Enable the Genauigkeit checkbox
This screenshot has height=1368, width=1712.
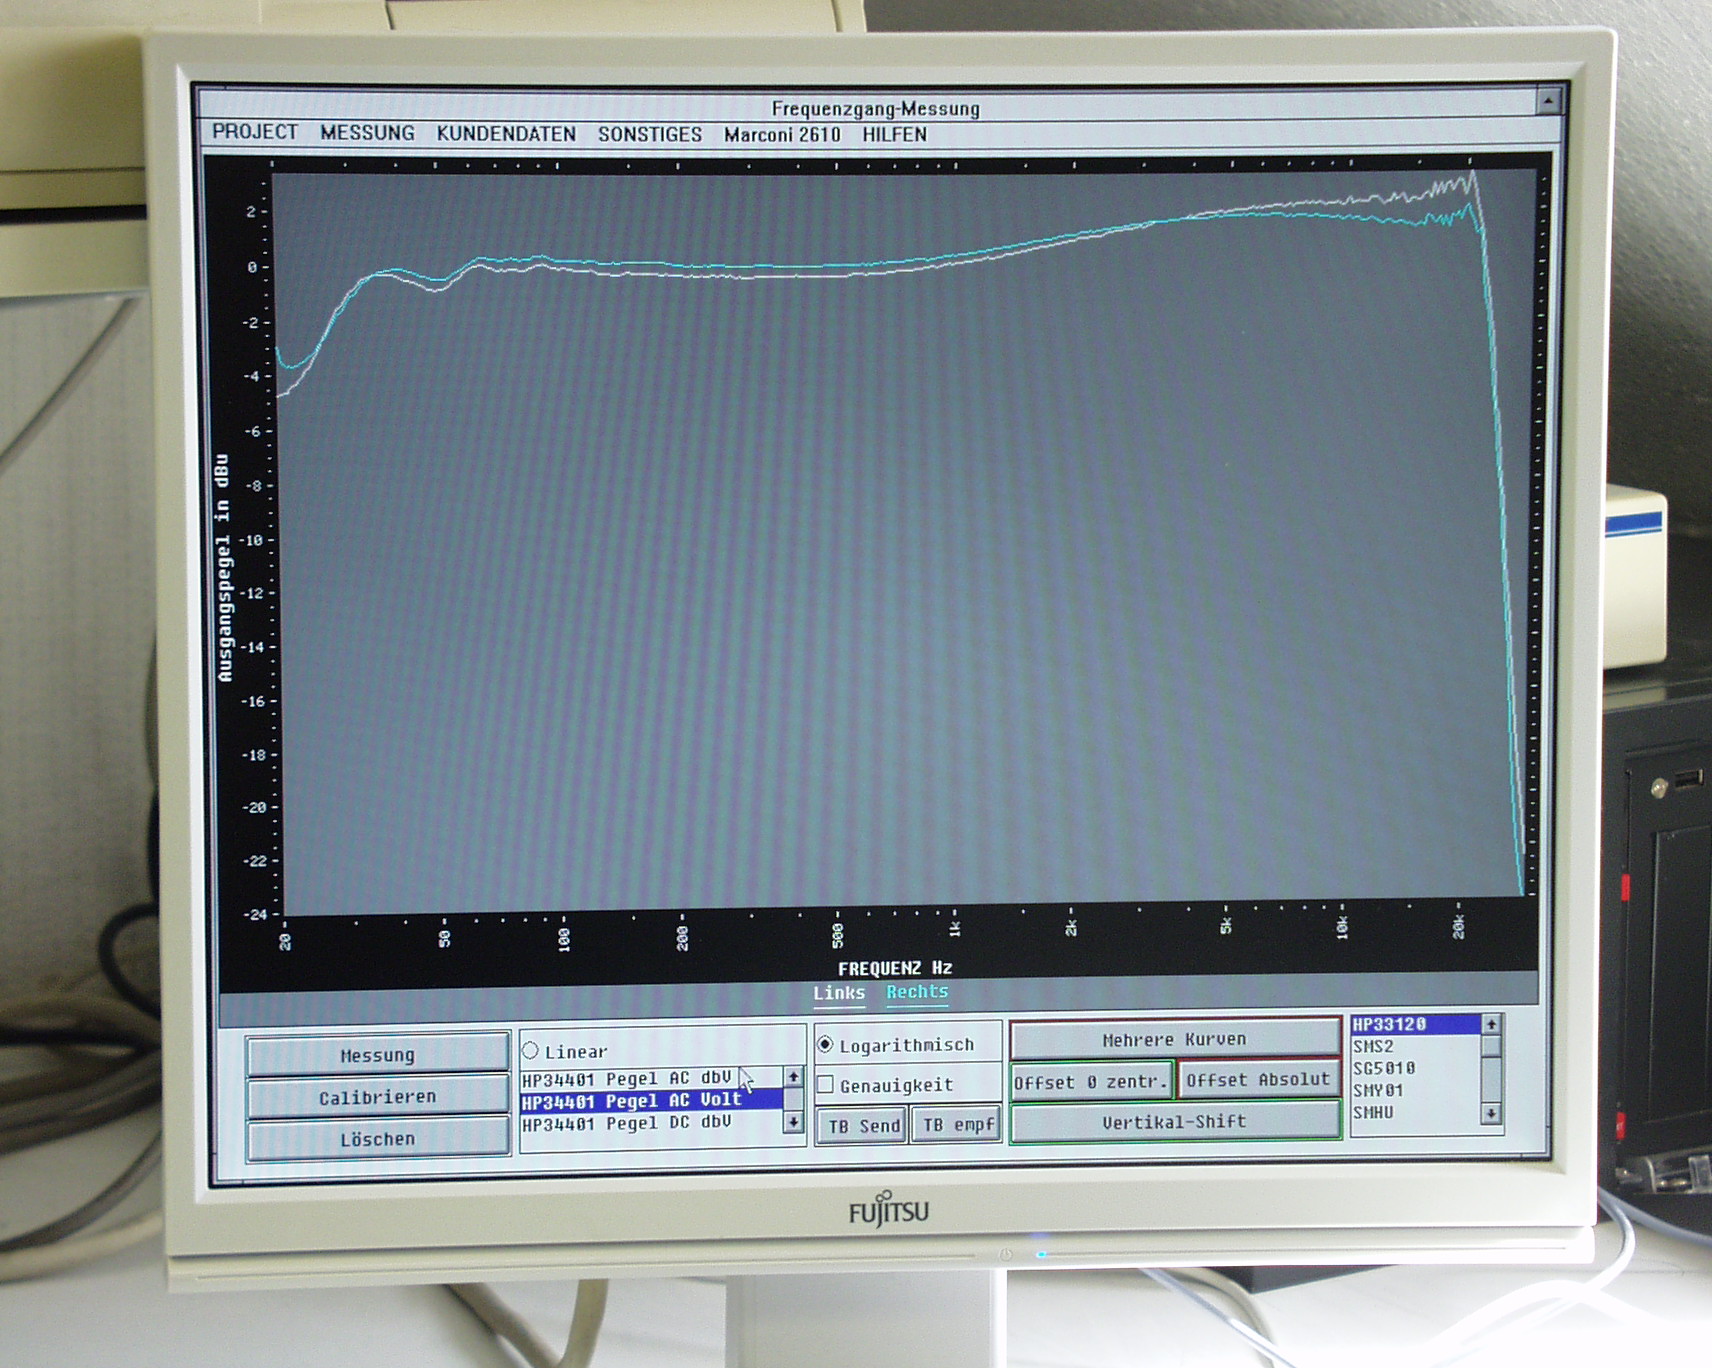coord(825,1085)
